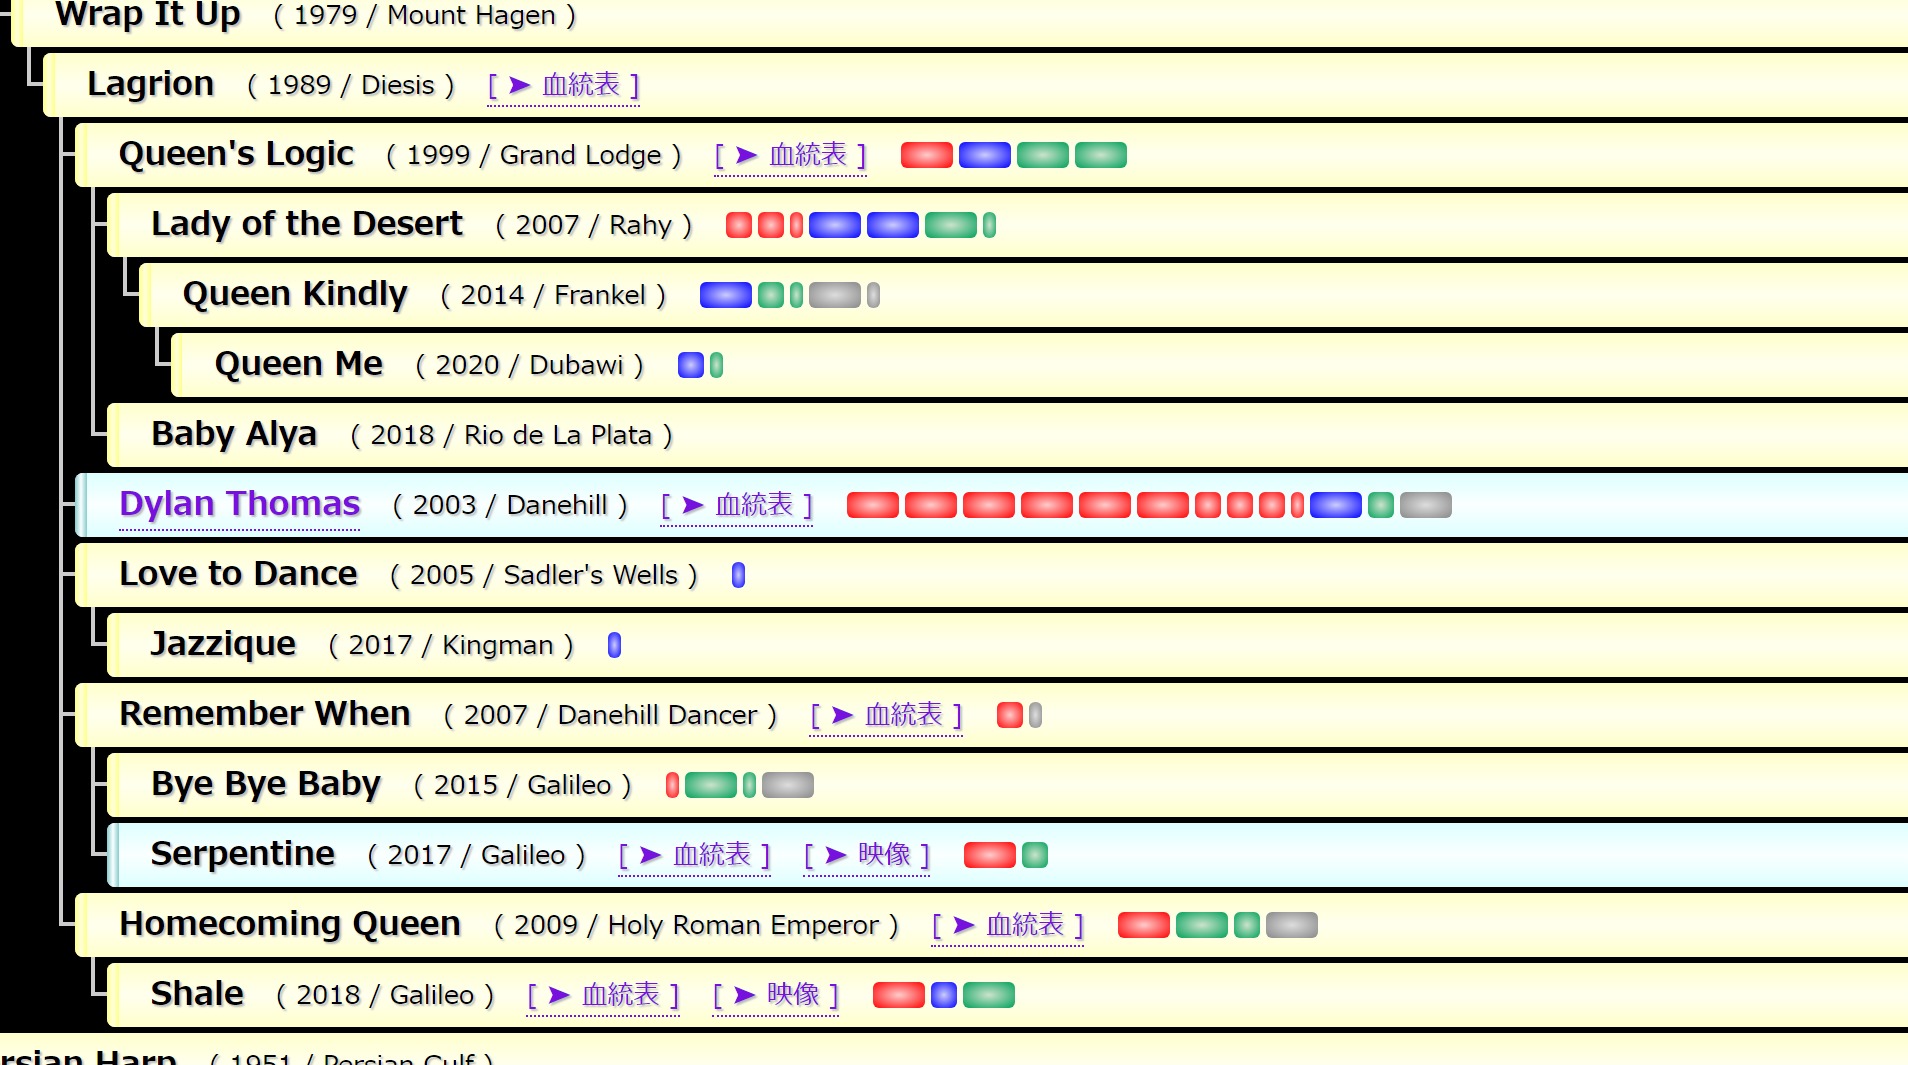Click the red badge in Queen's Logic row
This screenshot has width=1908, height=1065.
coord(926,156)
